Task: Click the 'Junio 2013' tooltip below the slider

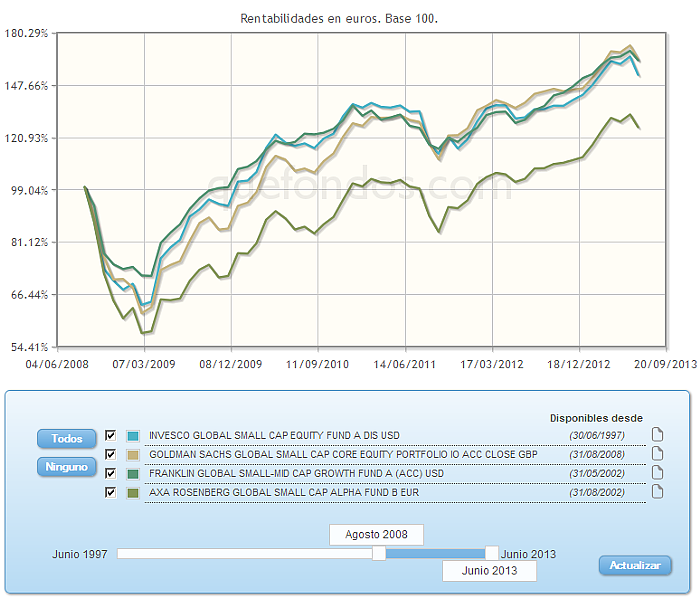Action: (x=489, y=571)
